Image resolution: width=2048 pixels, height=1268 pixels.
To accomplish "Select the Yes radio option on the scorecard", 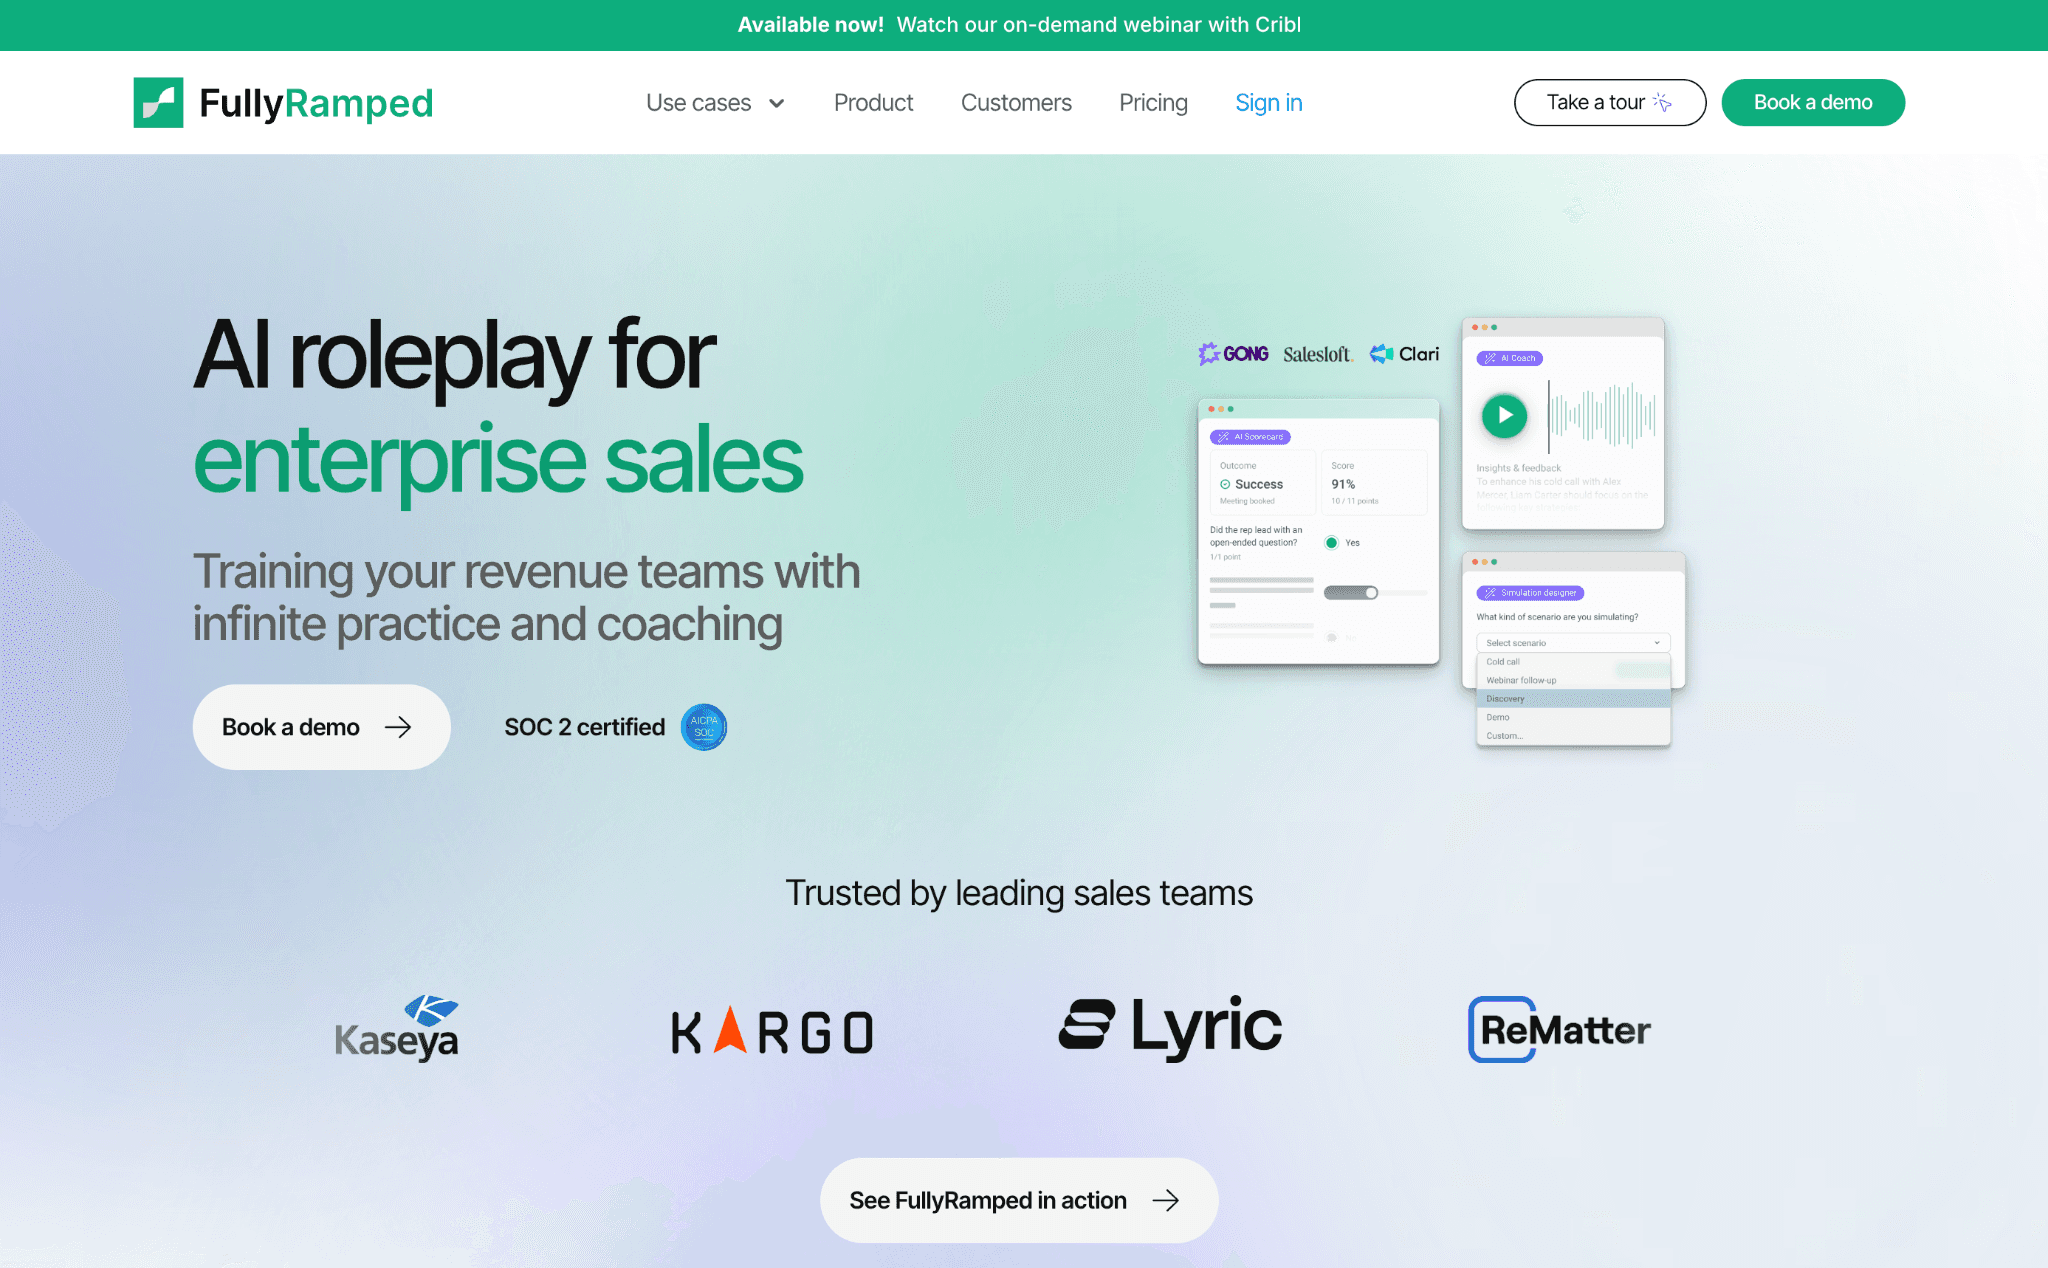I will tap(1331, 542).
